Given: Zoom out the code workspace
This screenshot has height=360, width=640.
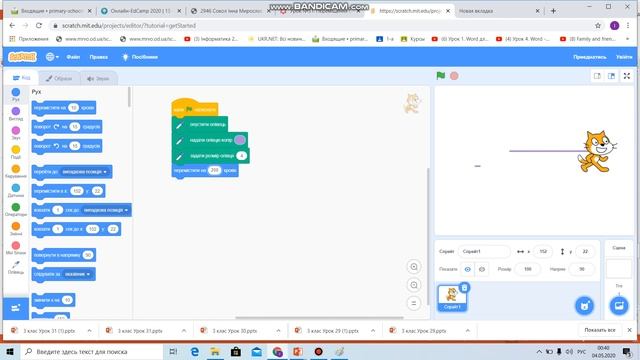Looking at the screenshot, I should pos(413,285).
